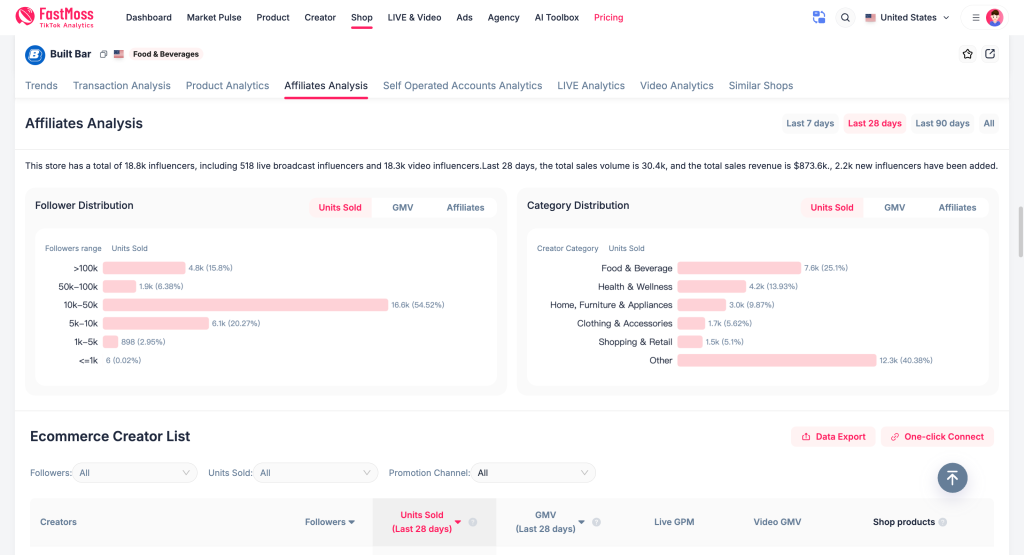The width and height of the screenshot is (1024, 555).
Task: Click the Other category bar
Action: (x=776, y=360)
